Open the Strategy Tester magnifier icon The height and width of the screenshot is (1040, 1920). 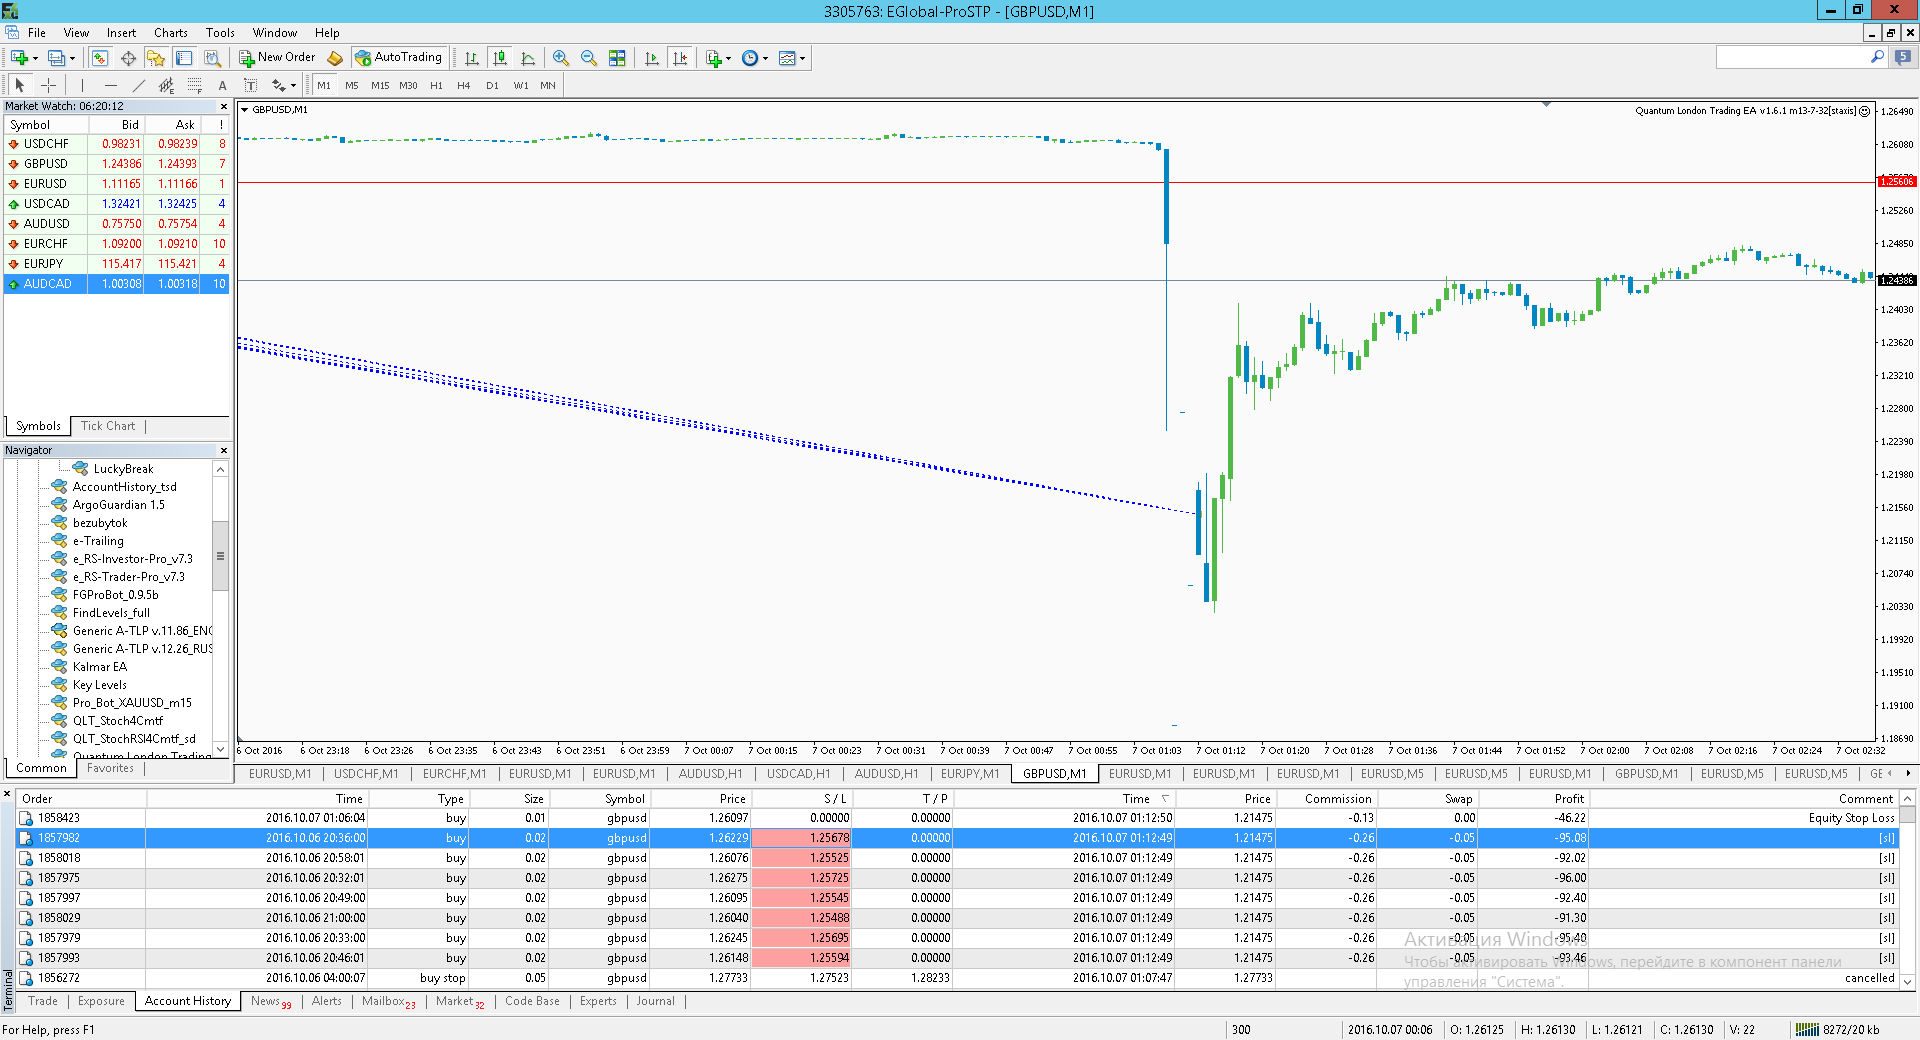[x=212, y=58]
